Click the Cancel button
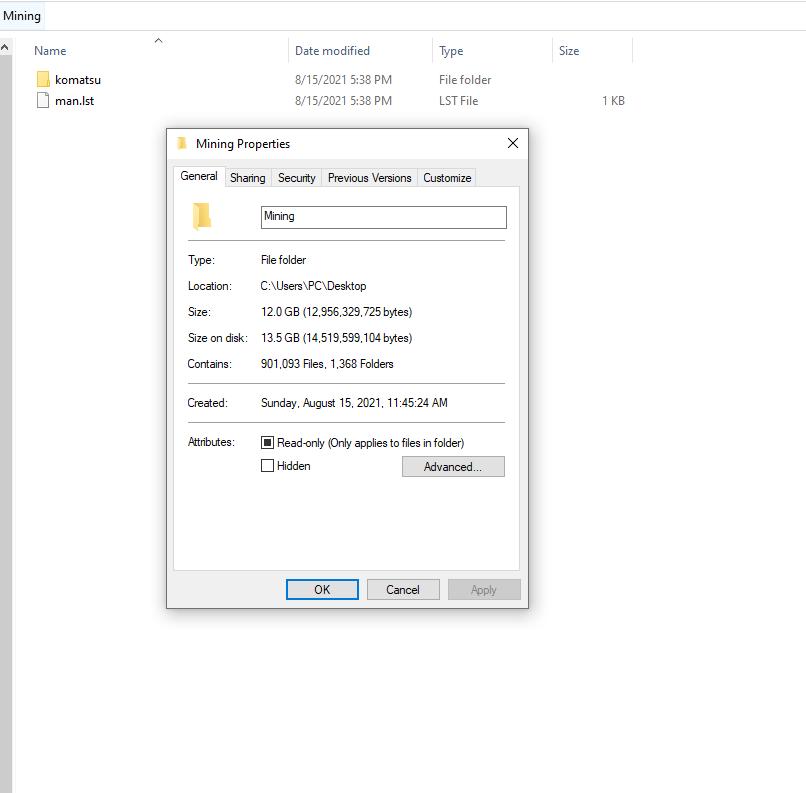The image size is (806, 793). 403,589
